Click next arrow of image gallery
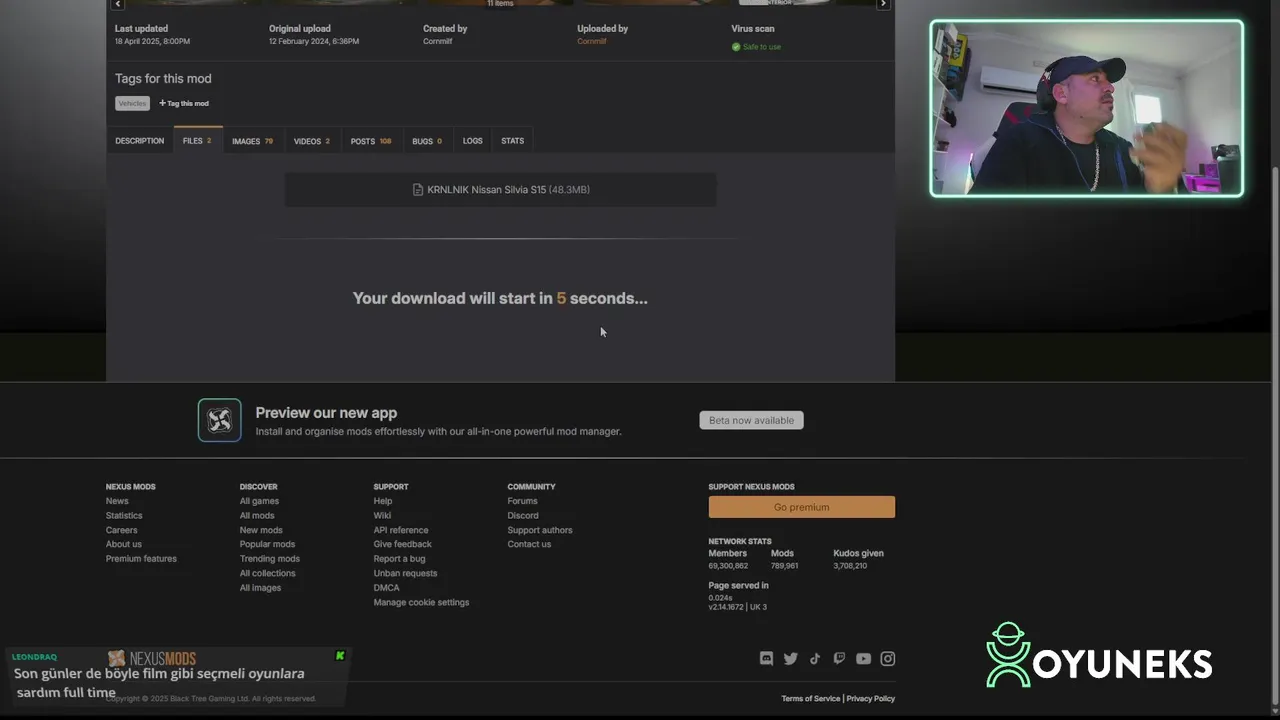This screenshot has width=1280, height=720. pyautogui.click(x=883, y=4)
